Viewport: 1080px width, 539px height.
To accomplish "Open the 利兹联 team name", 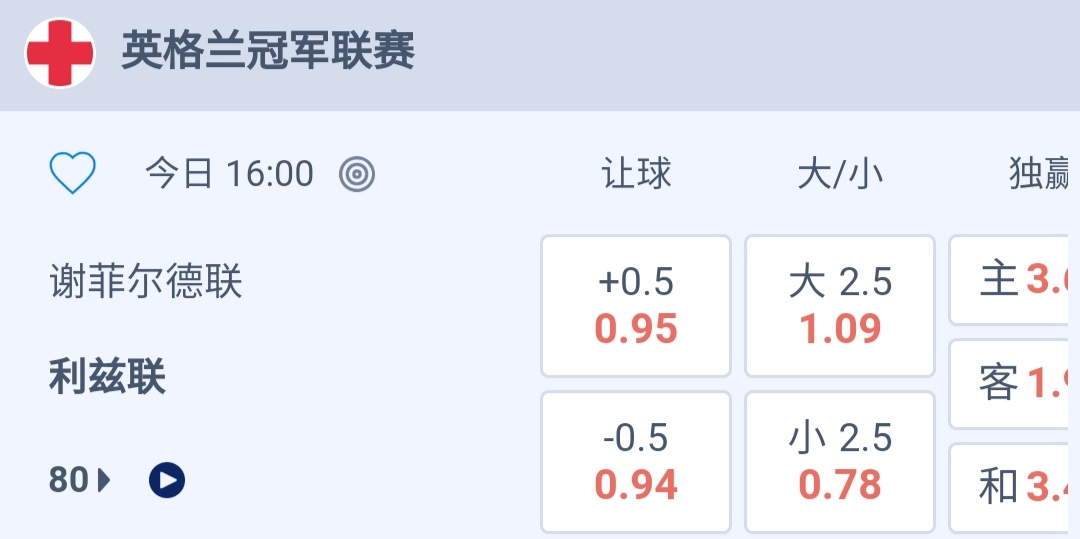I will click(108, 378).
